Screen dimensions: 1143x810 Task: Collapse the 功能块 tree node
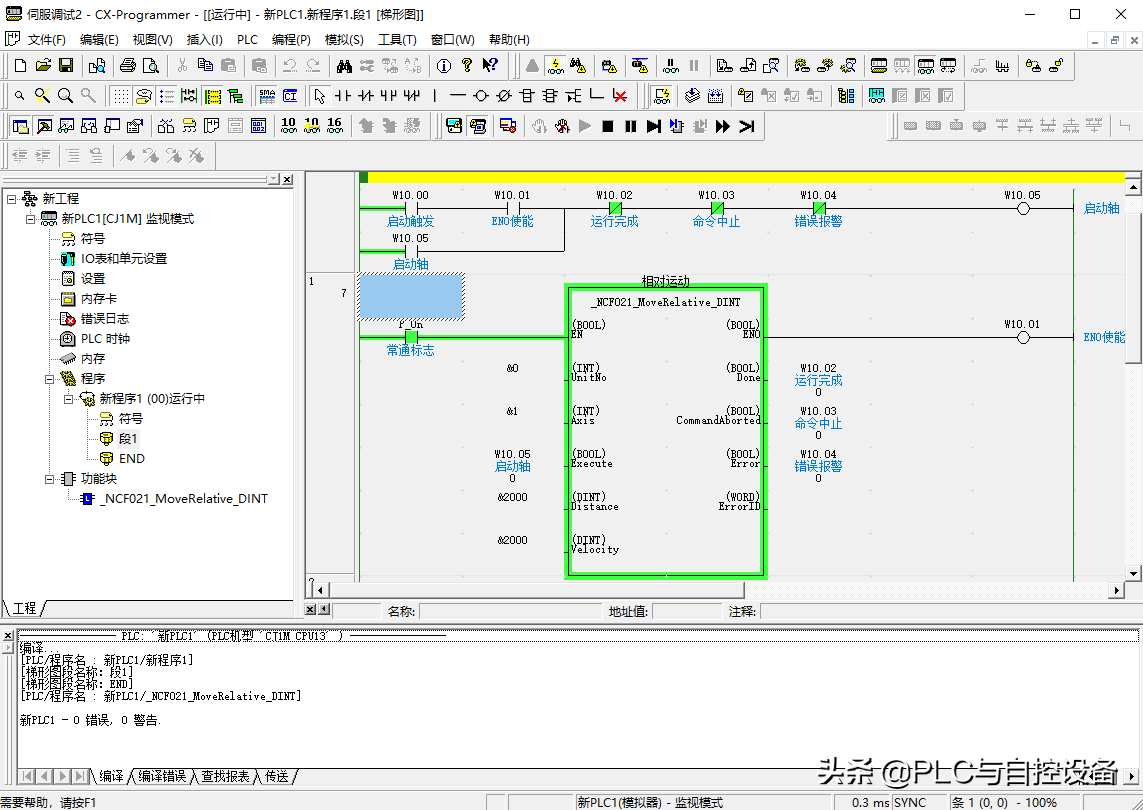[49, 479]
